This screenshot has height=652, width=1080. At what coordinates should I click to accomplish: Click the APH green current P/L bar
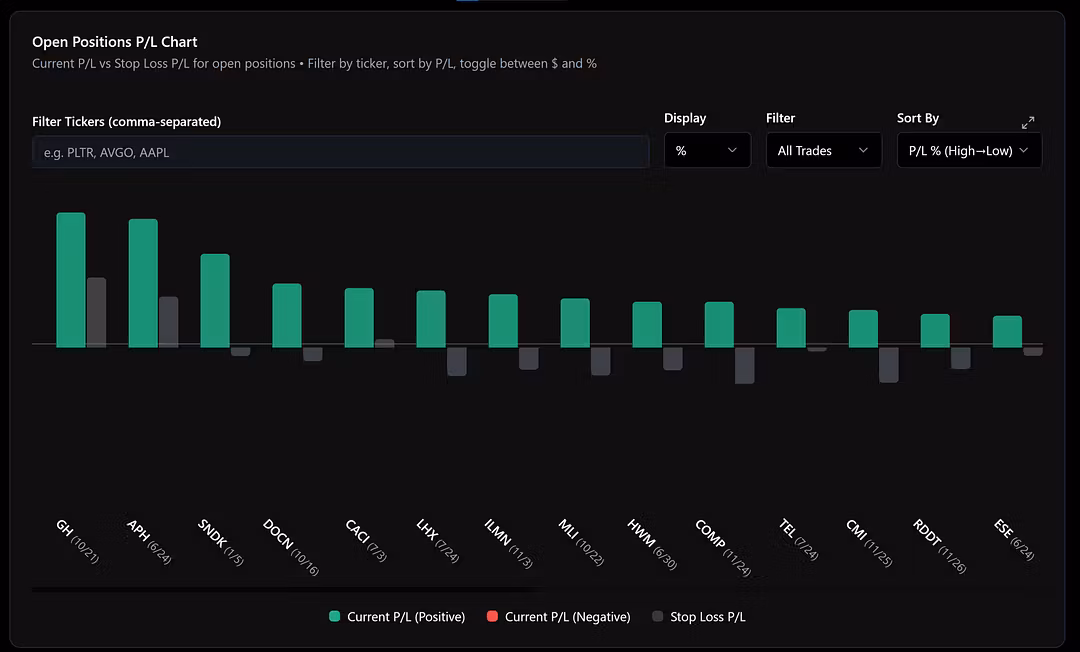(143, 283)
